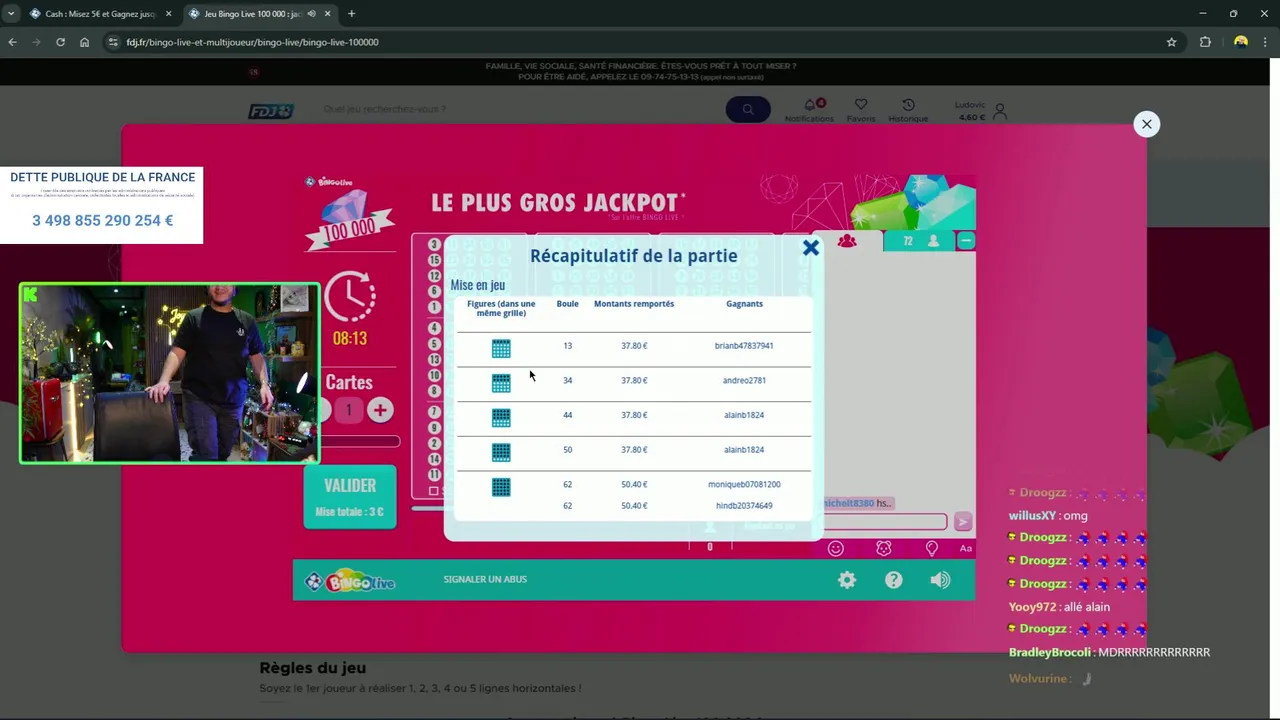Open Ludovic account profile icon

[x=999, y=110]
